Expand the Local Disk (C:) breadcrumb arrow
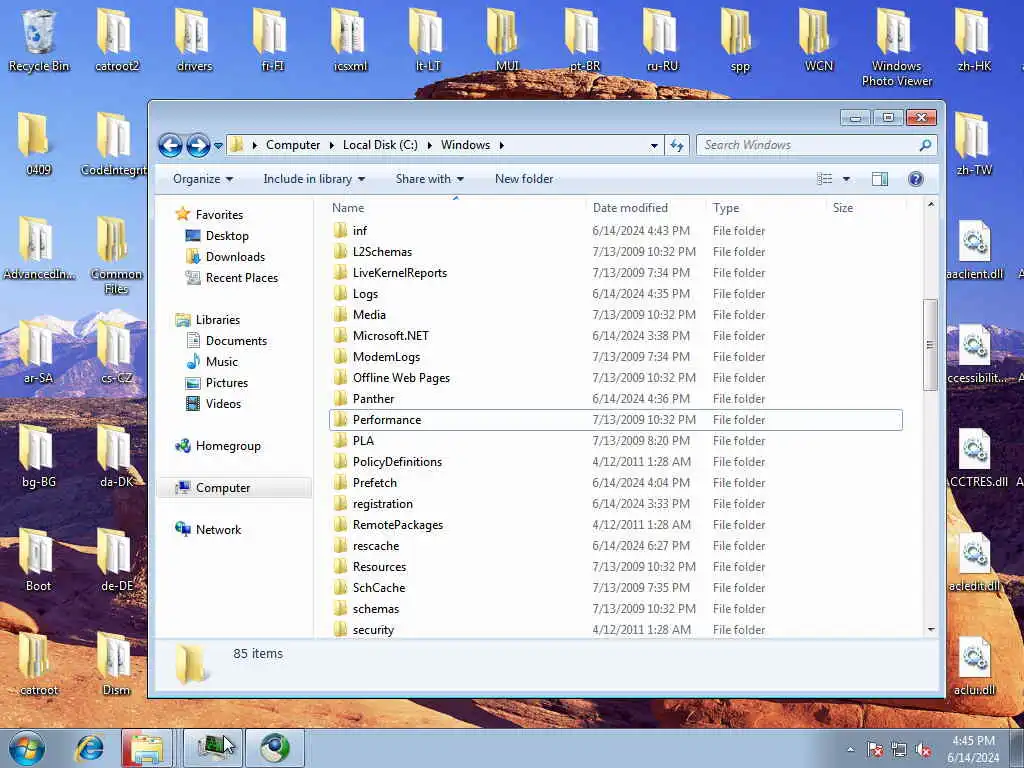Viewport: 1024px width, 768px height. coord(429,145)
